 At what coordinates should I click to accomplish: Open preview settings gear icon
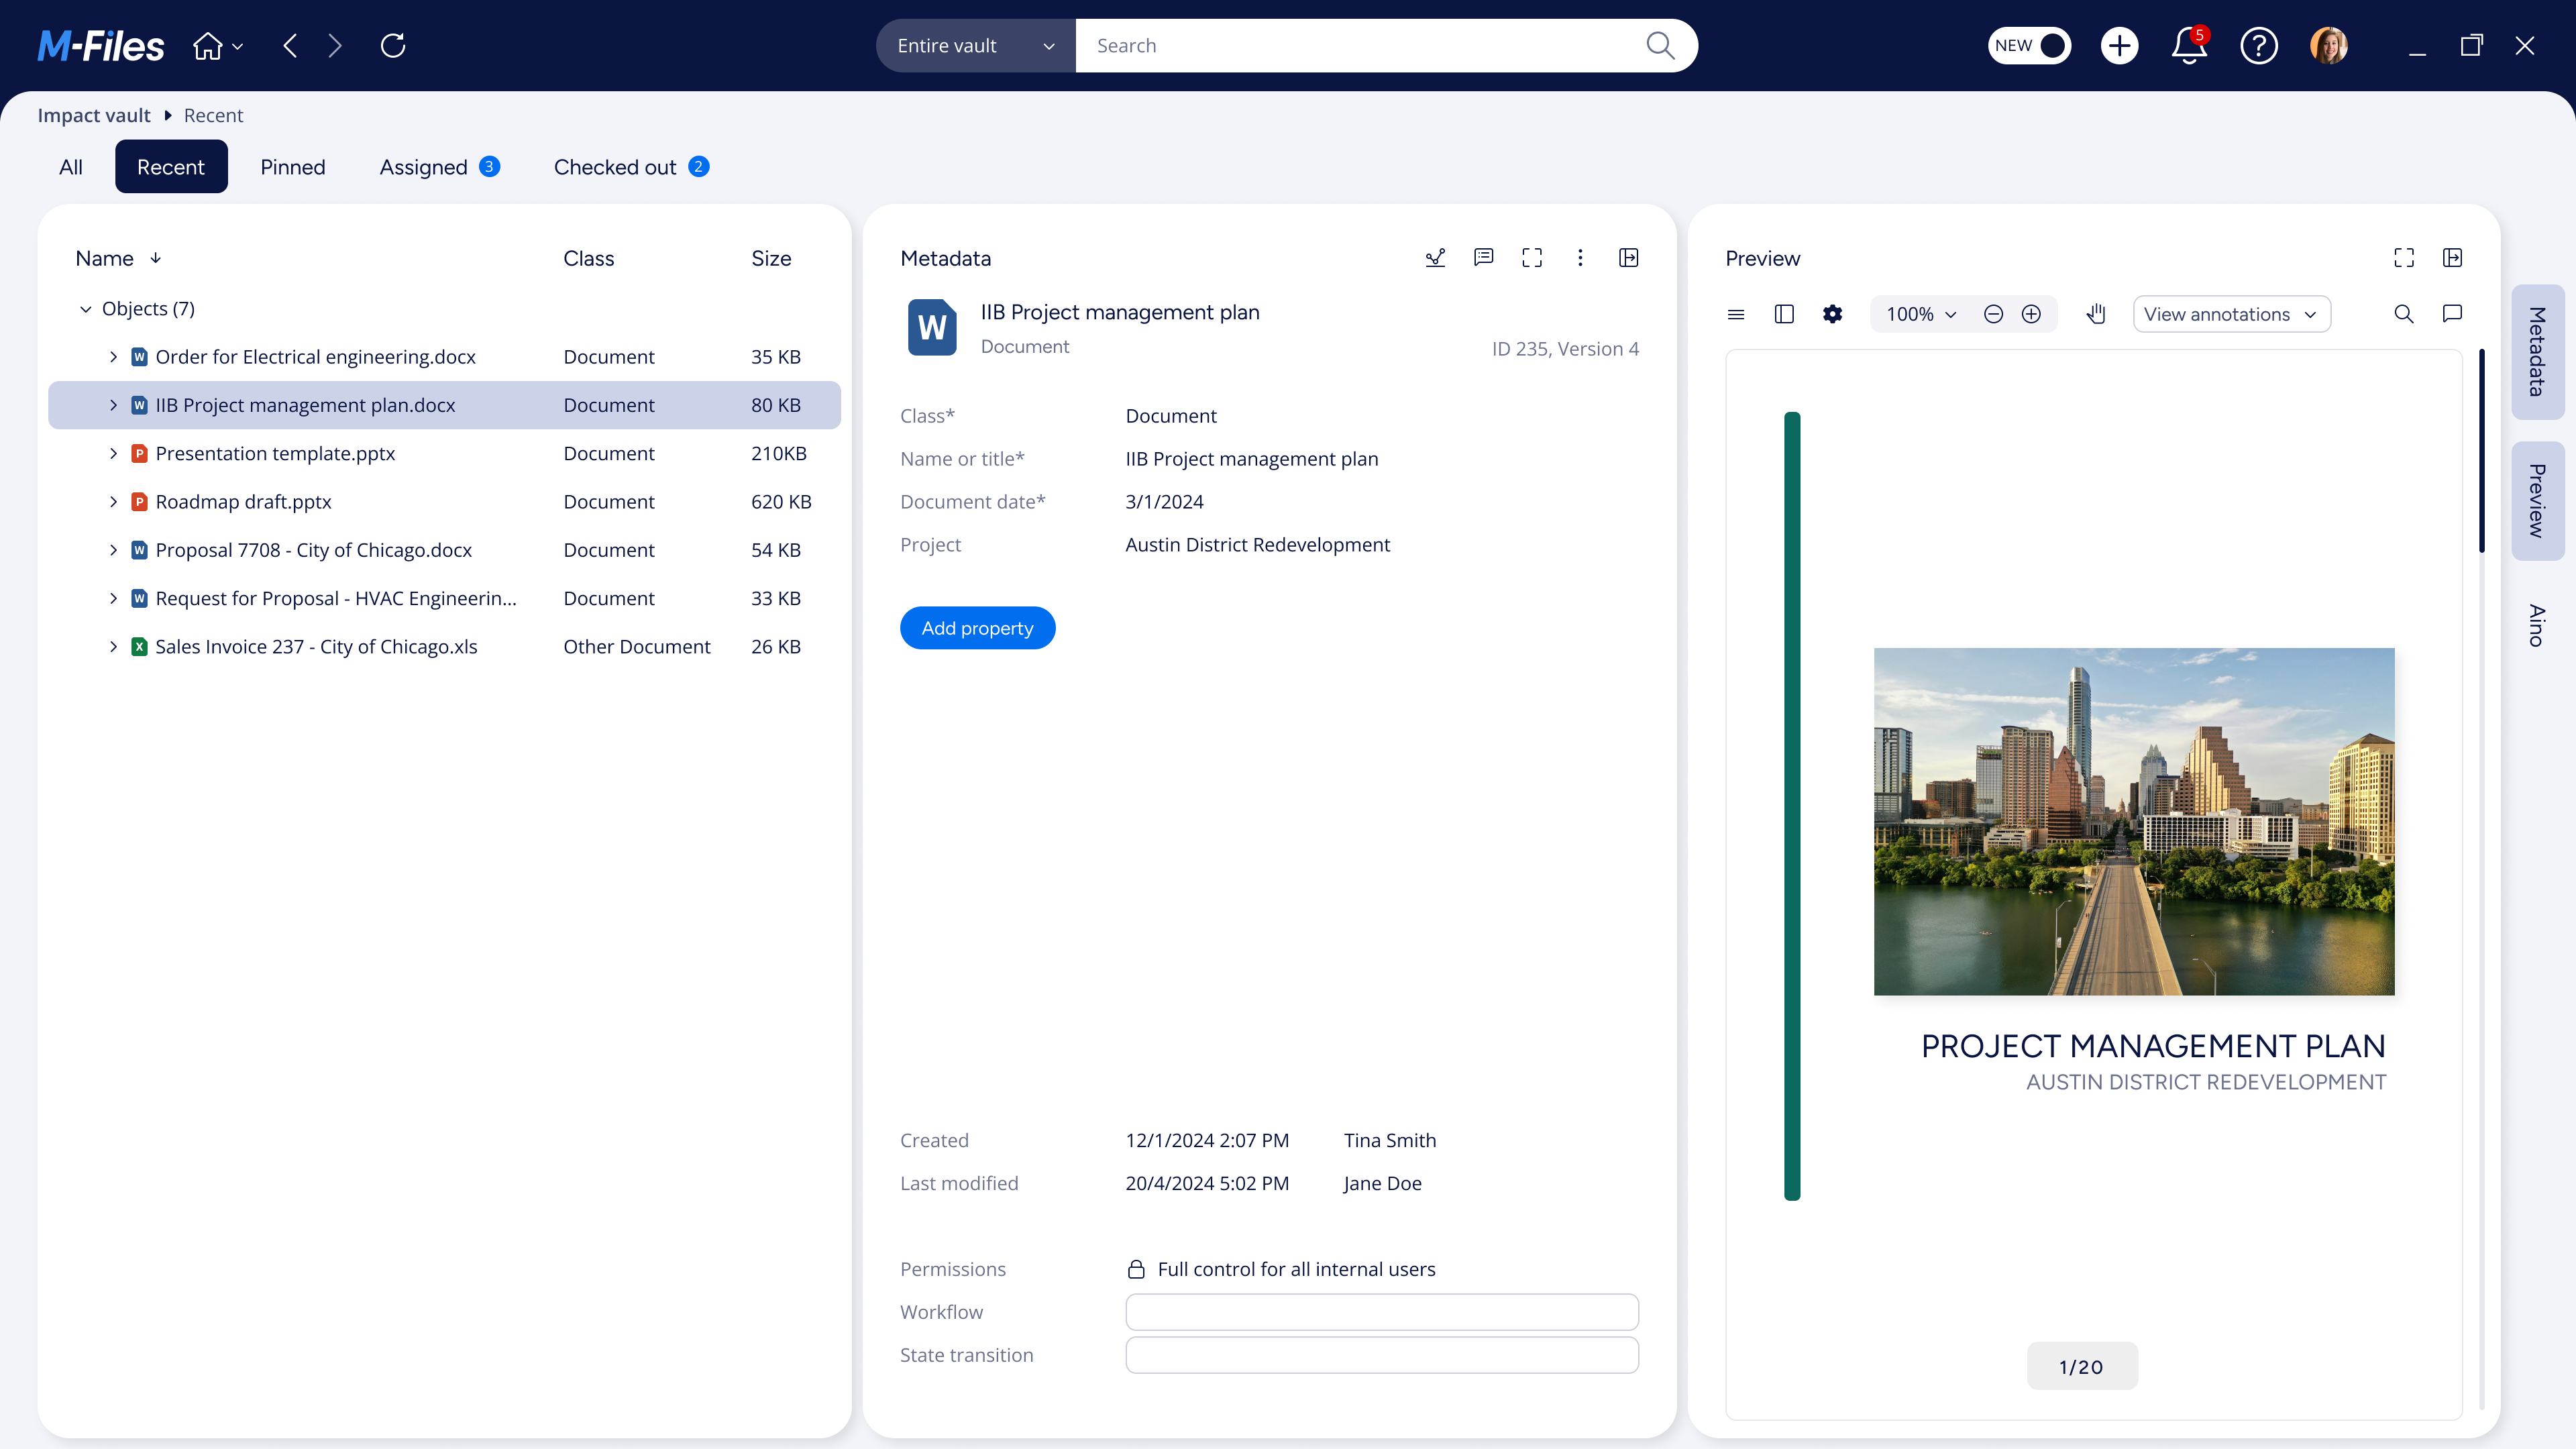click(1832, 314)
